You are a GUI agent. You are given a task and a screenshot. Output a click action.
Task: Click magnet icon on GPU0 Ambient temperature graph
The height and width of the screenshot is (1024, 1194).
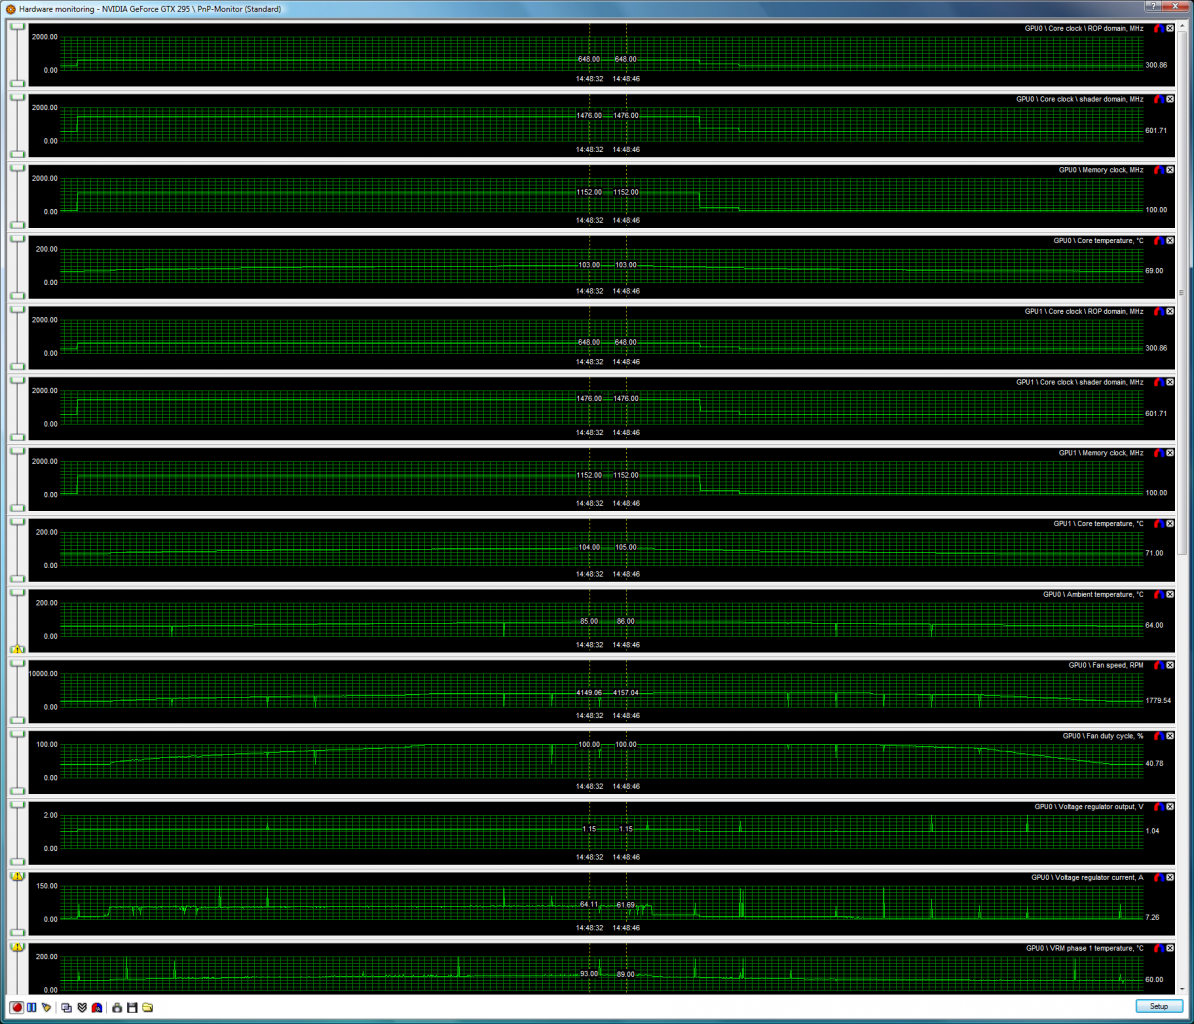coord(1158,595)
